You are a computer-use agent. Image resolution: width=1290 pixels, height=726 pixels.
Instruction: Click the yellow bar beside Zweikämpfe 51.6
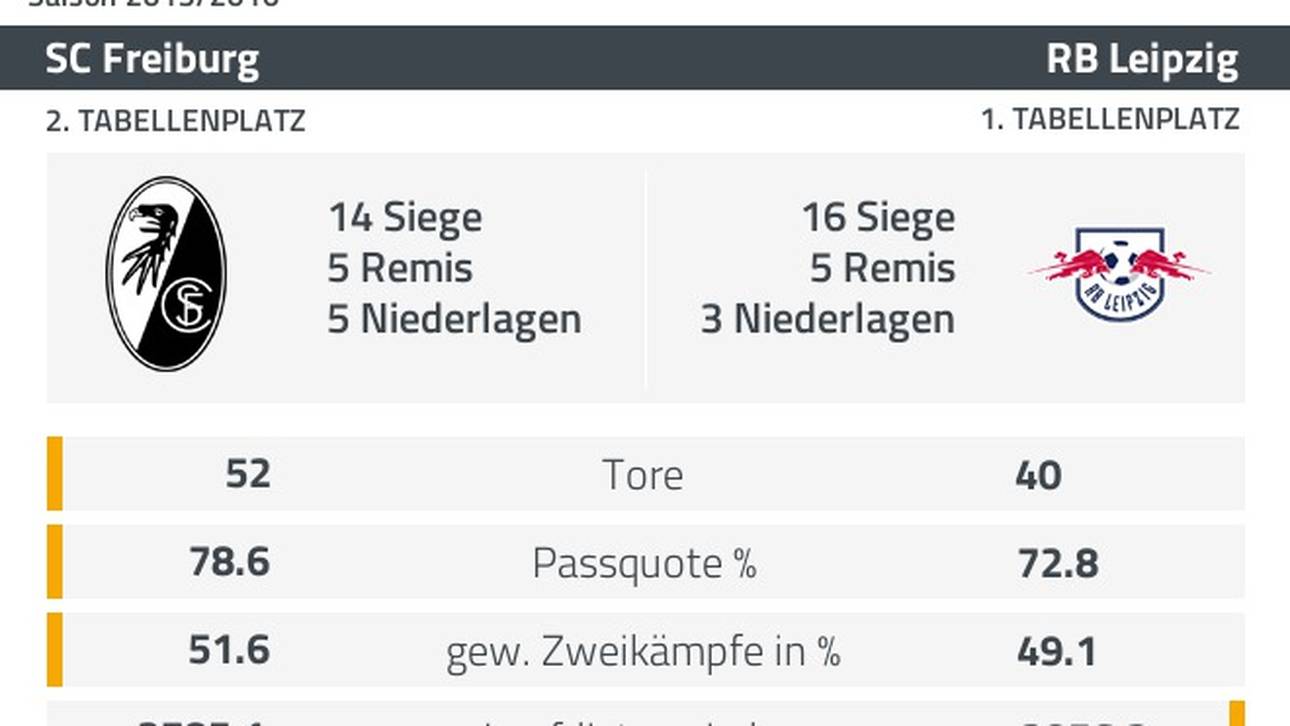(x=54, y=650)
